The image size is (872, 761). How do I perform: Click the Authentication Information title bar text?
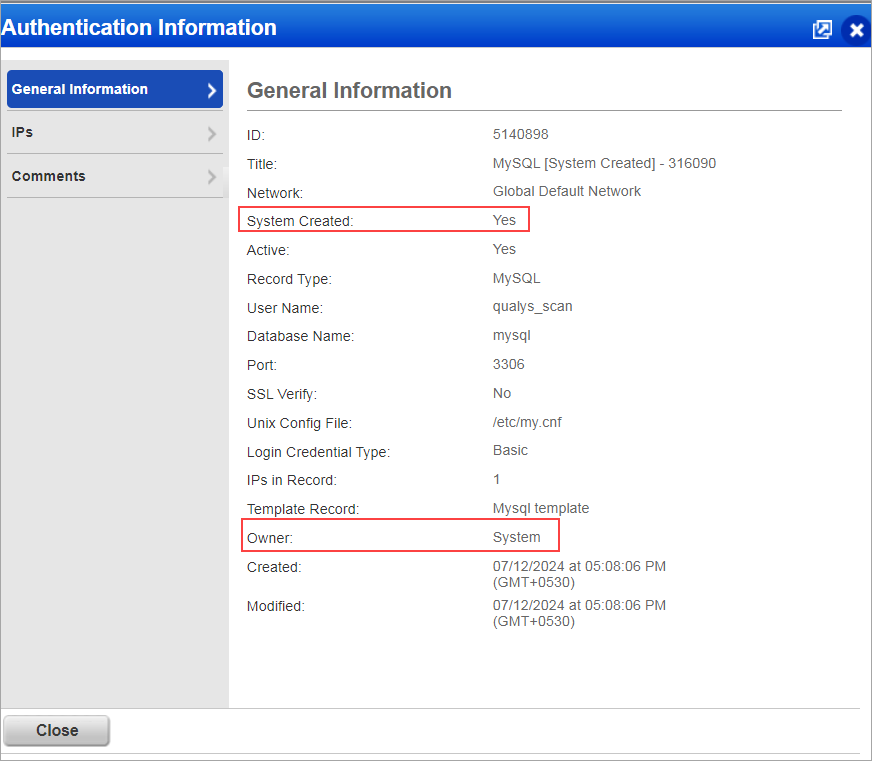(x=140, y=28)
